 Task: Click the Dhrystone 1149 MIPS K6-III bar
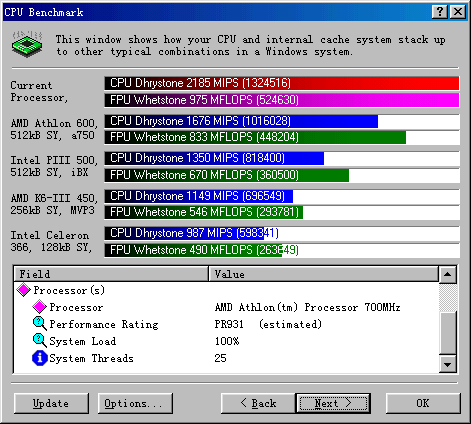tap(199, 196)
